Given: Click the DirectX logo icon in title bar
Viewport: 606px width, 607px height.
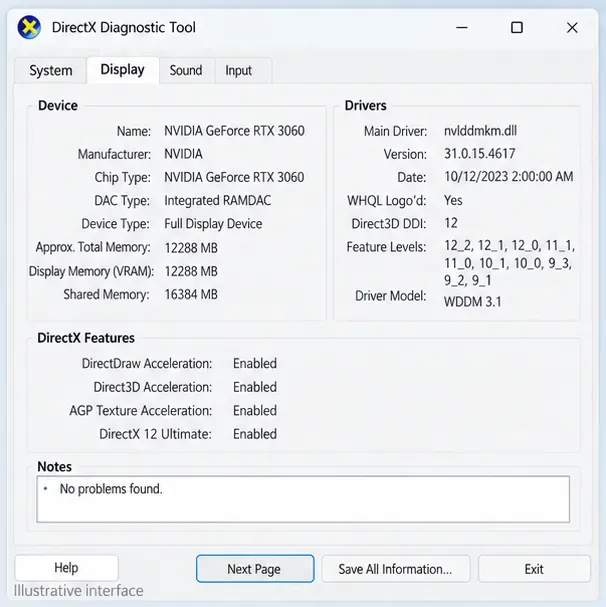Looking at the screenshot, I should pos(29,27).
